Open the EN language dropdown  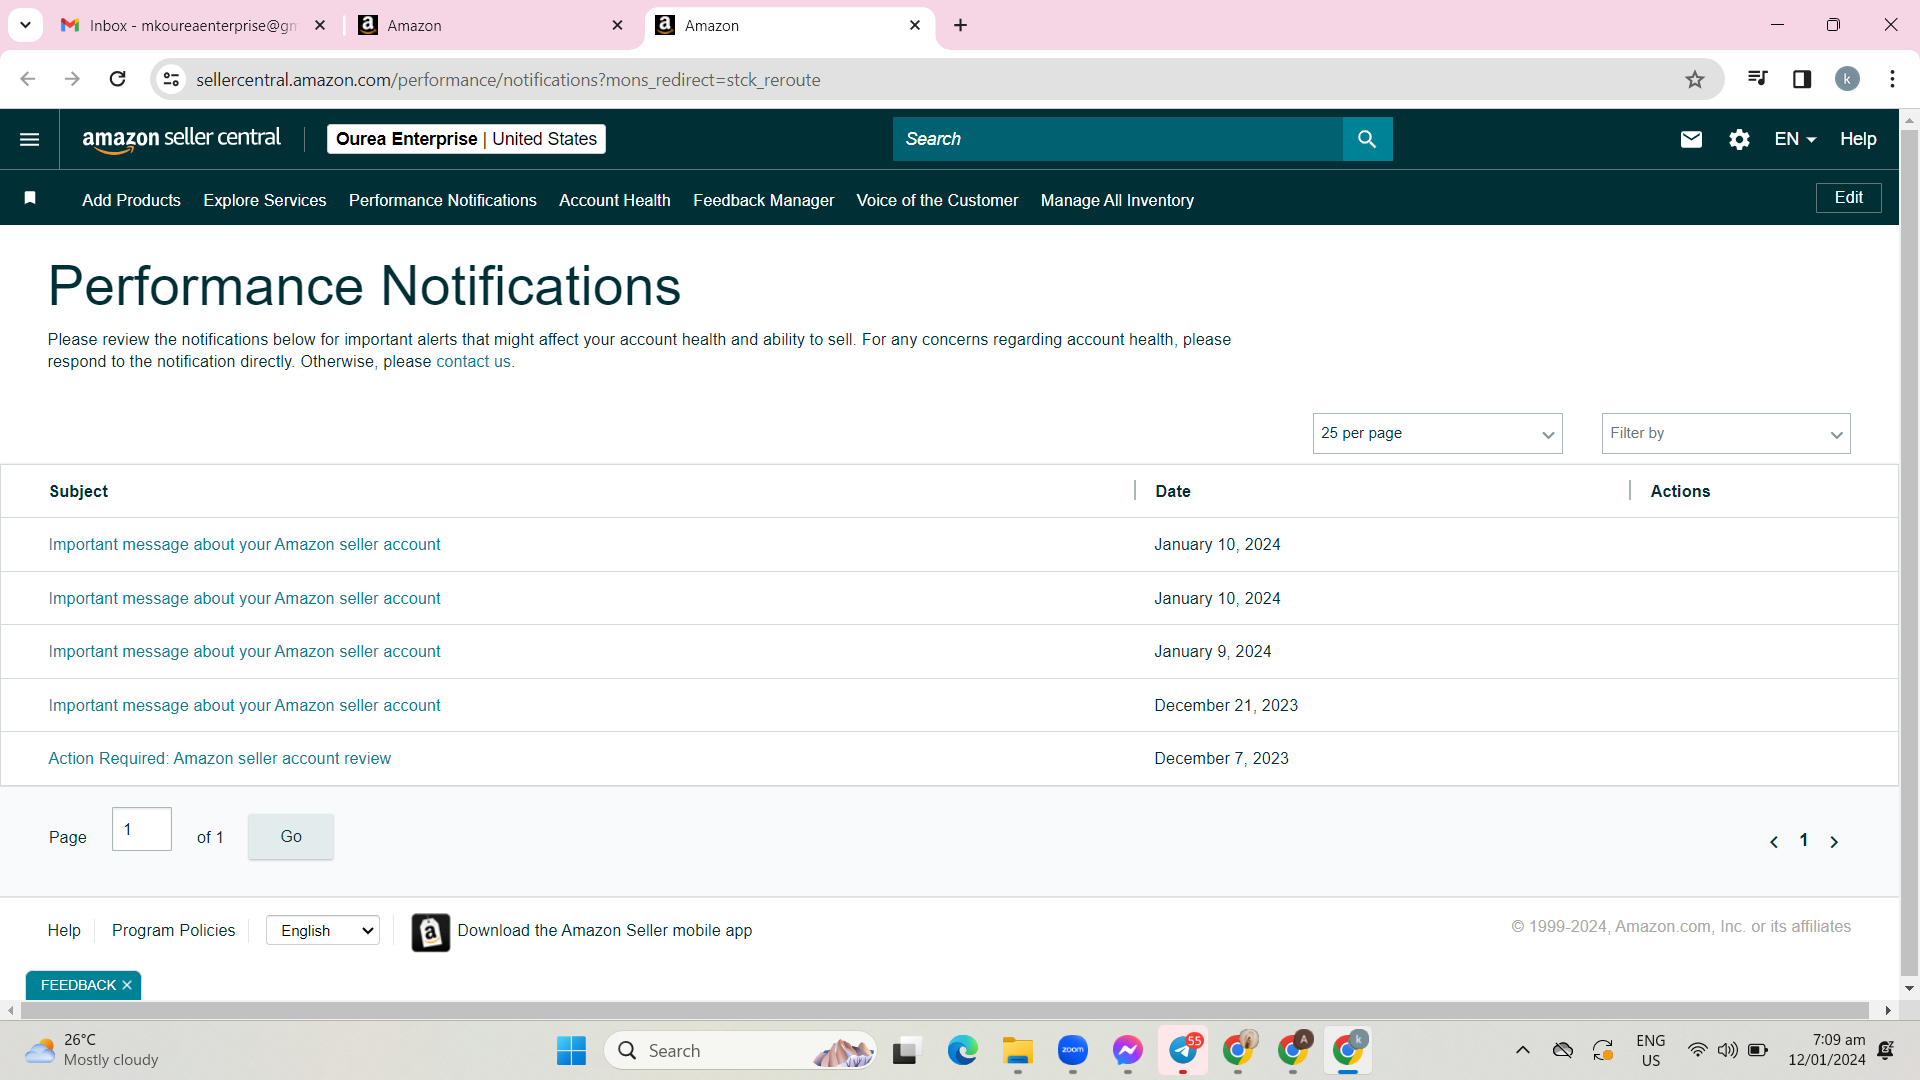tap(1795, 139)
